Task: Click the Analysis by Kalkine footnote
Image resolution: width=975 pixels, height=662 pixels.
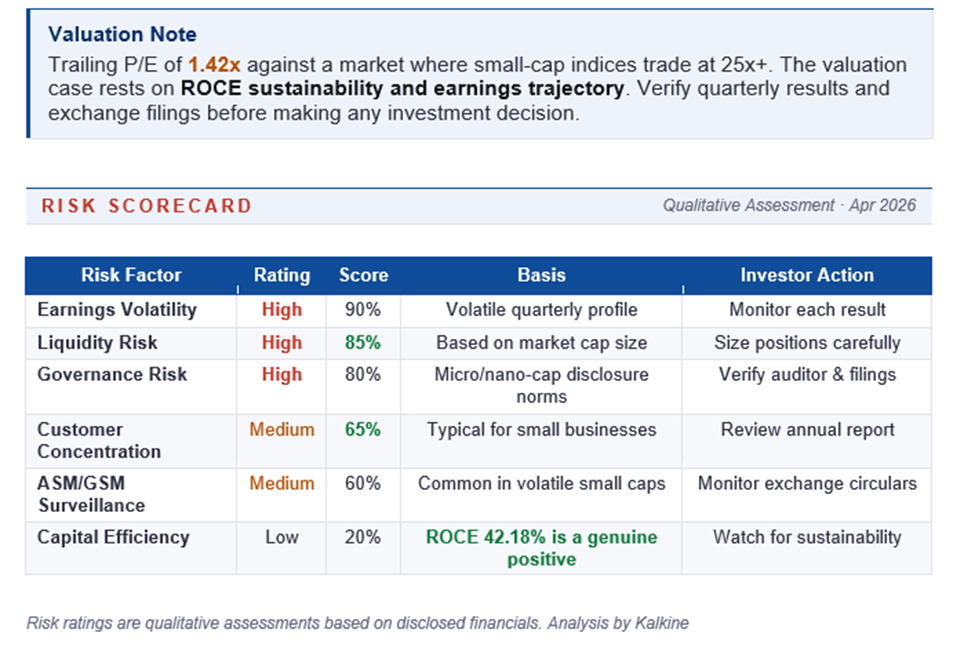Action: tap(617, 623)
